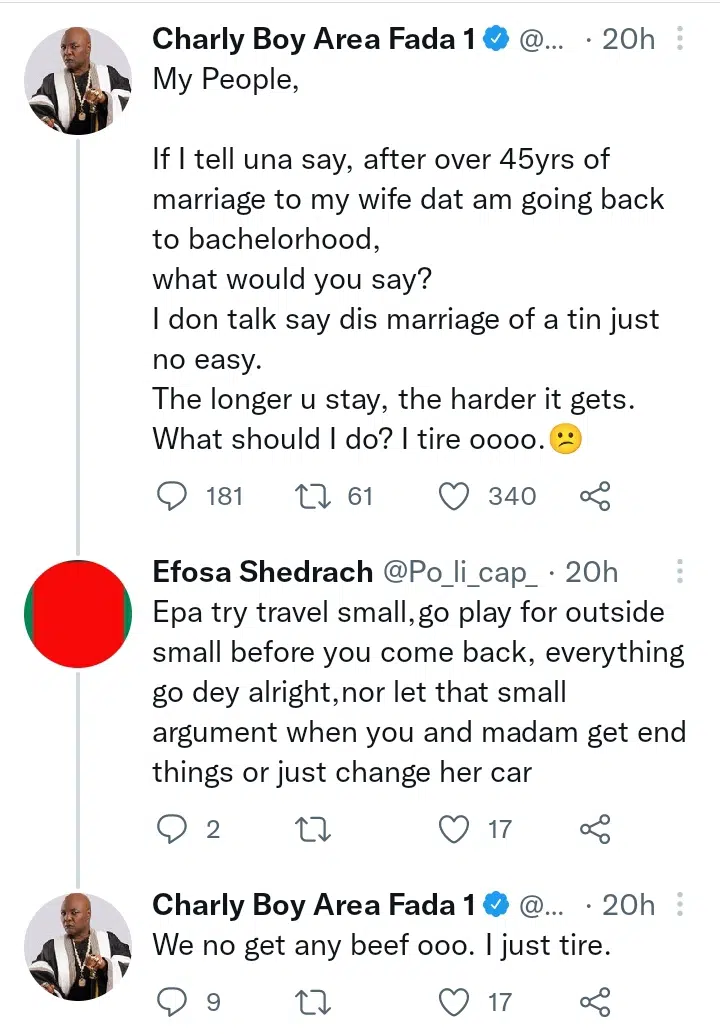Share the 'I just tire' tweet
720x1034 pixels.
595,1001
